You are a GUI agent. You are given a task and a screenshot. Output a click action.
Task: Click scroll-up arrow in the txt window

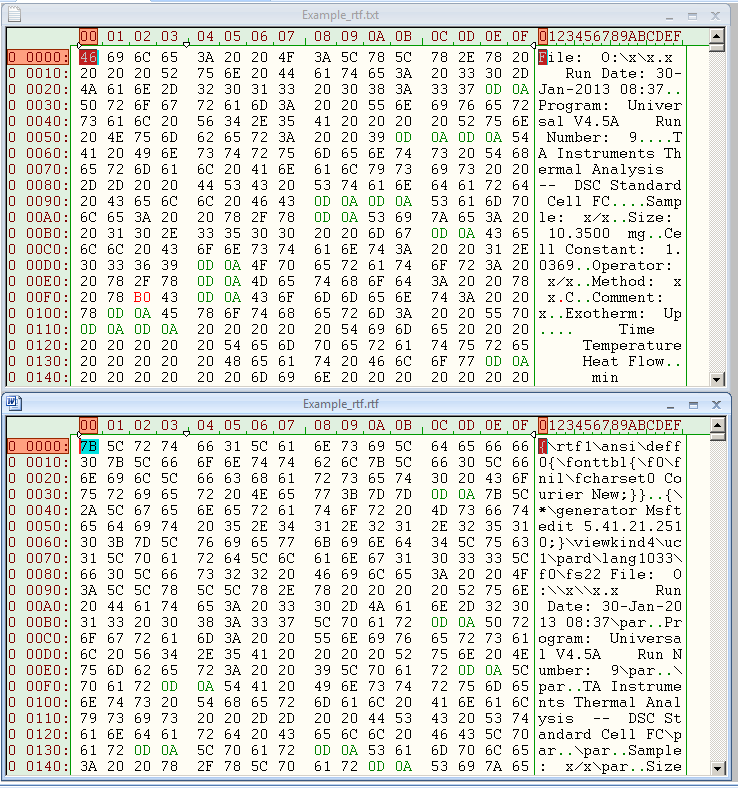(x=716, y=34)
